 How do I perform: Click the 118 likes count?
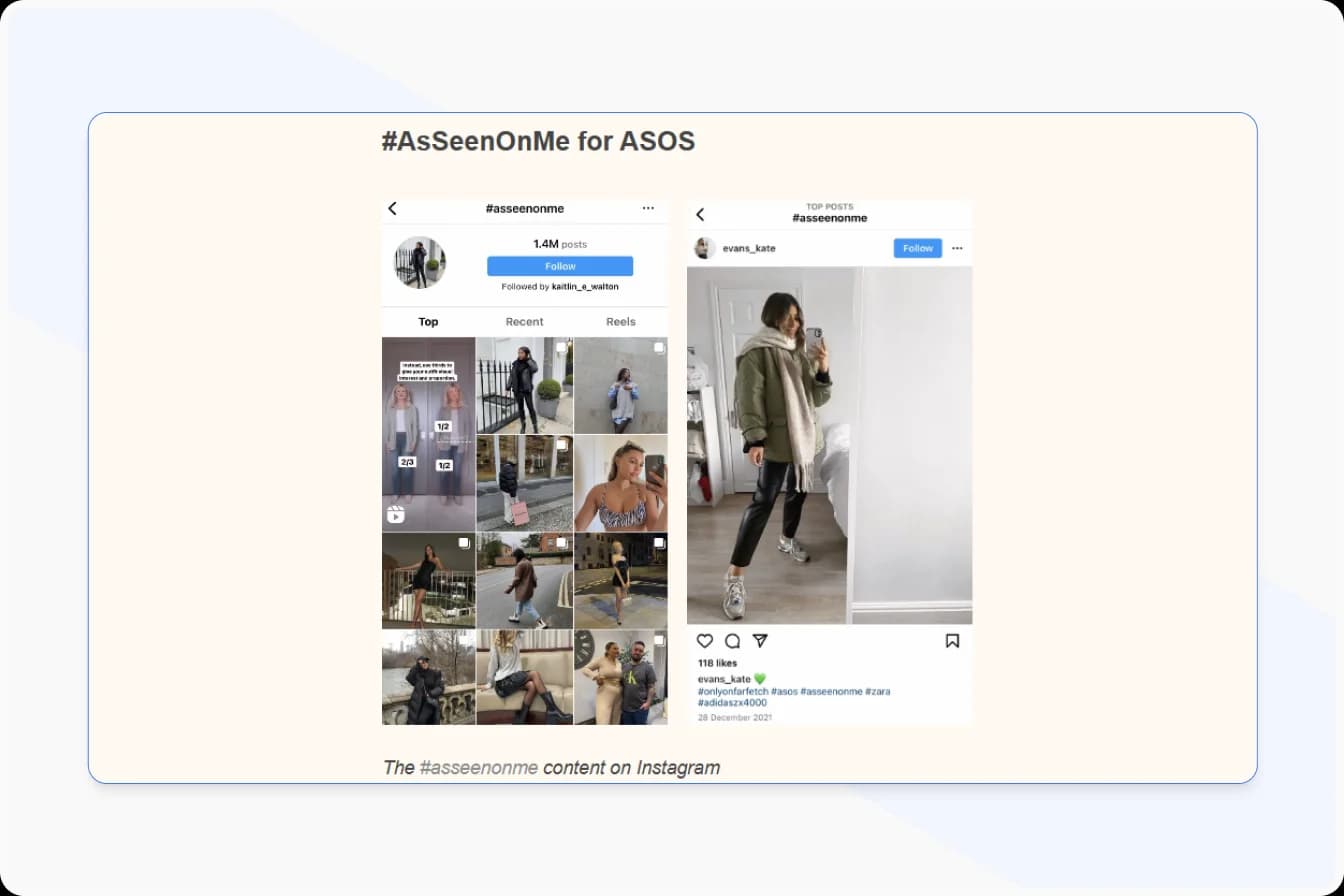click(717, 663)
